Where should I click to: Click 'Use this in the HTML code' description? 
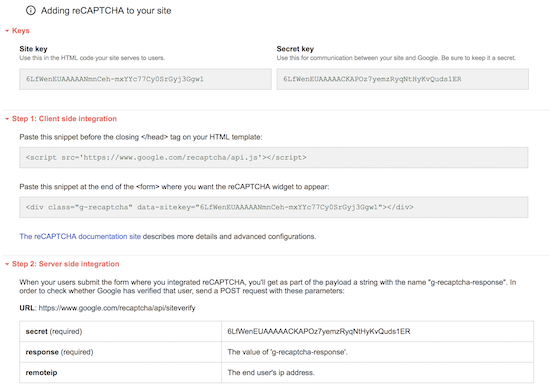point(92,58)
